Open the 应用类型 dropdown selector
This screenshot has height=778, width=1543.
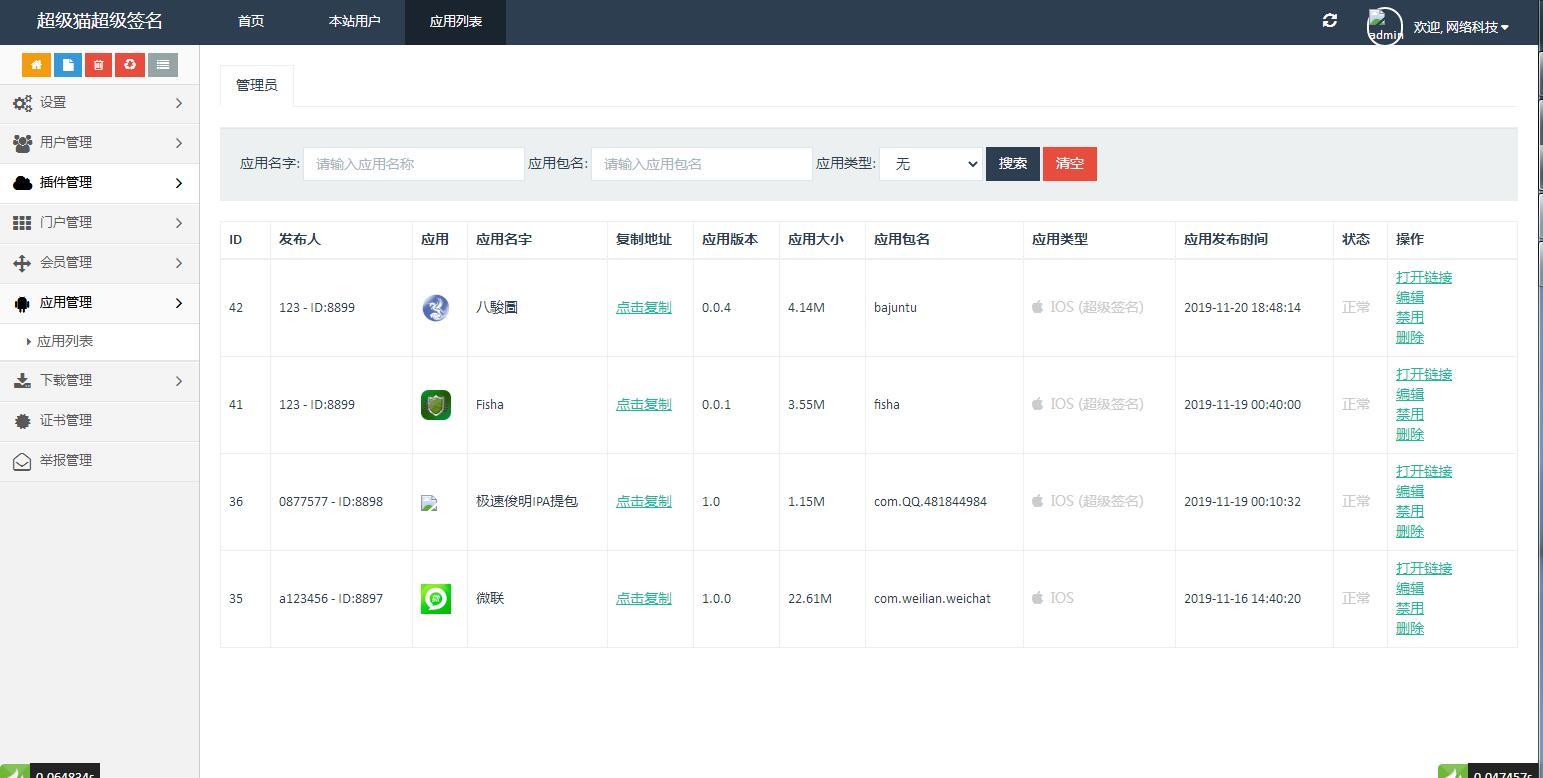coord(931,164)
